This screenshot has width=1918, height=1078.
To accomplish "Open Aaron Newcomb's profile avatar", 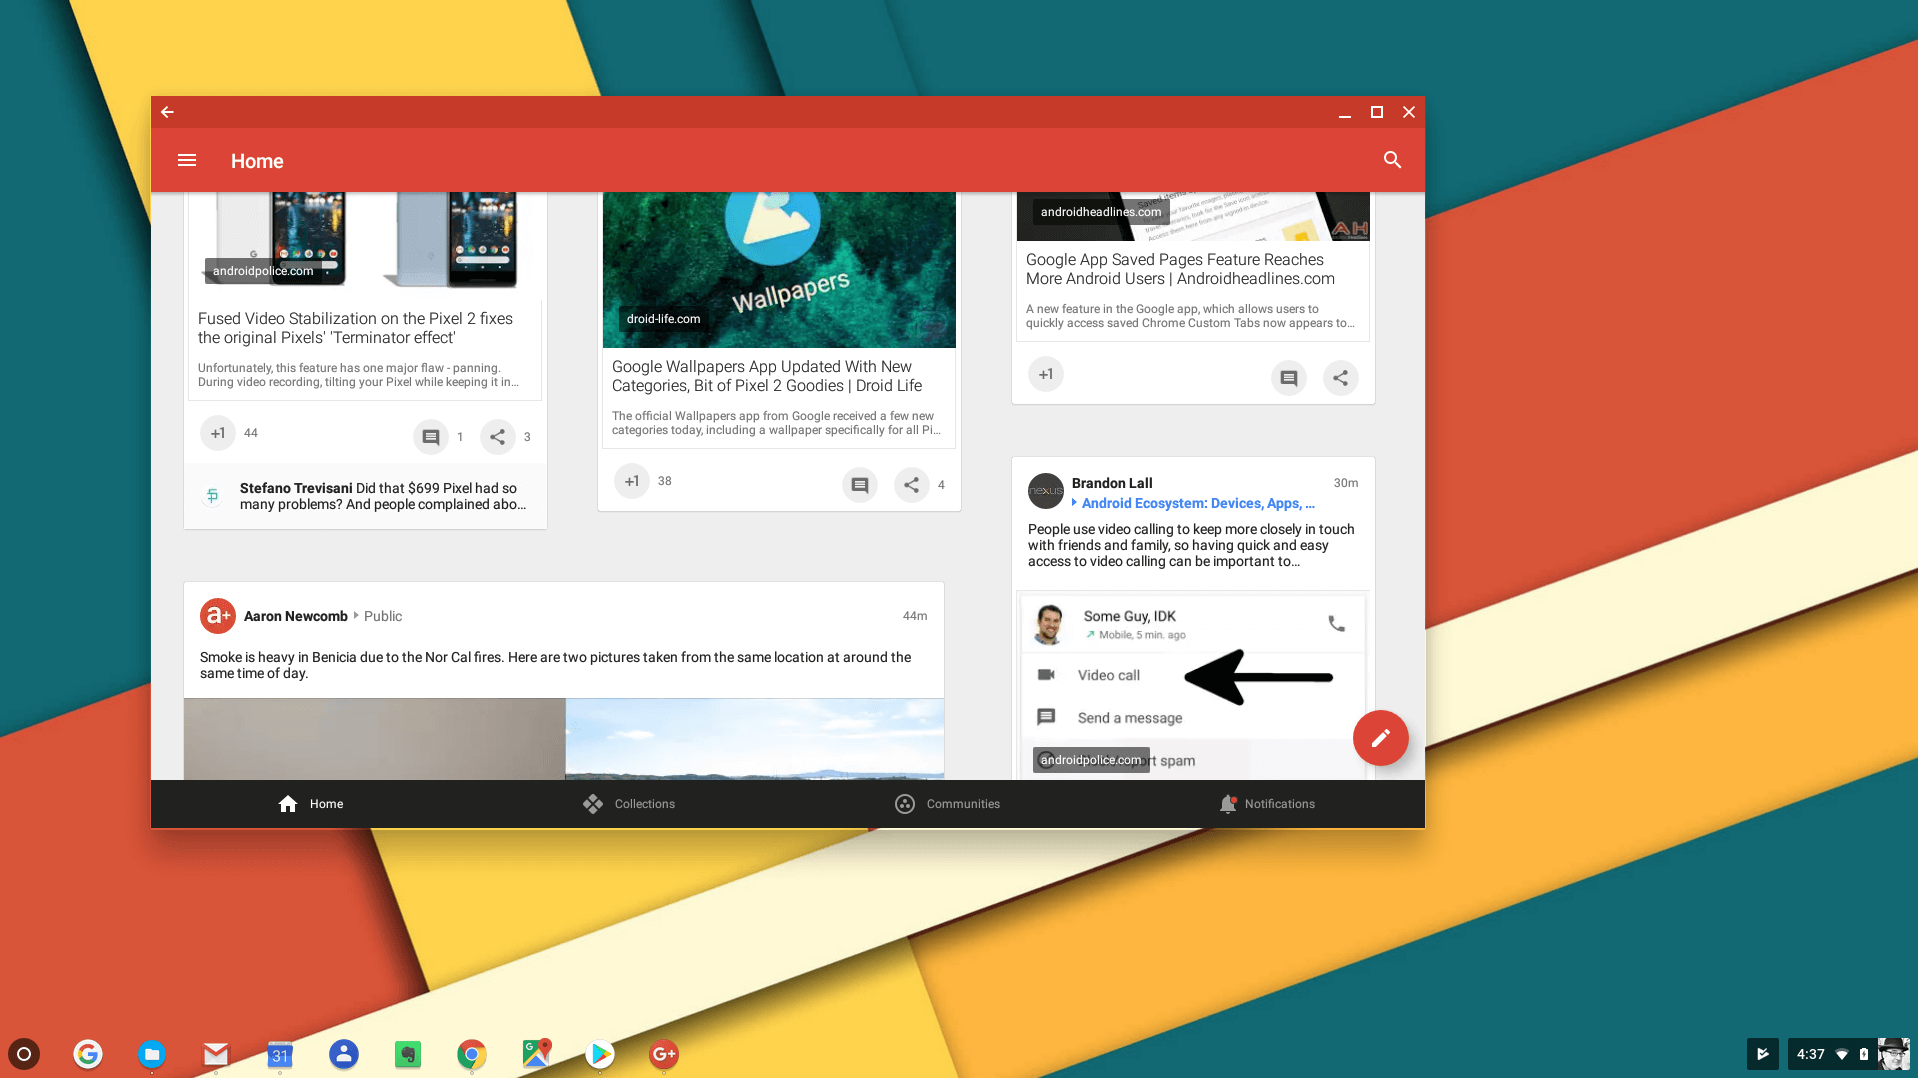I will pos(217,616).
